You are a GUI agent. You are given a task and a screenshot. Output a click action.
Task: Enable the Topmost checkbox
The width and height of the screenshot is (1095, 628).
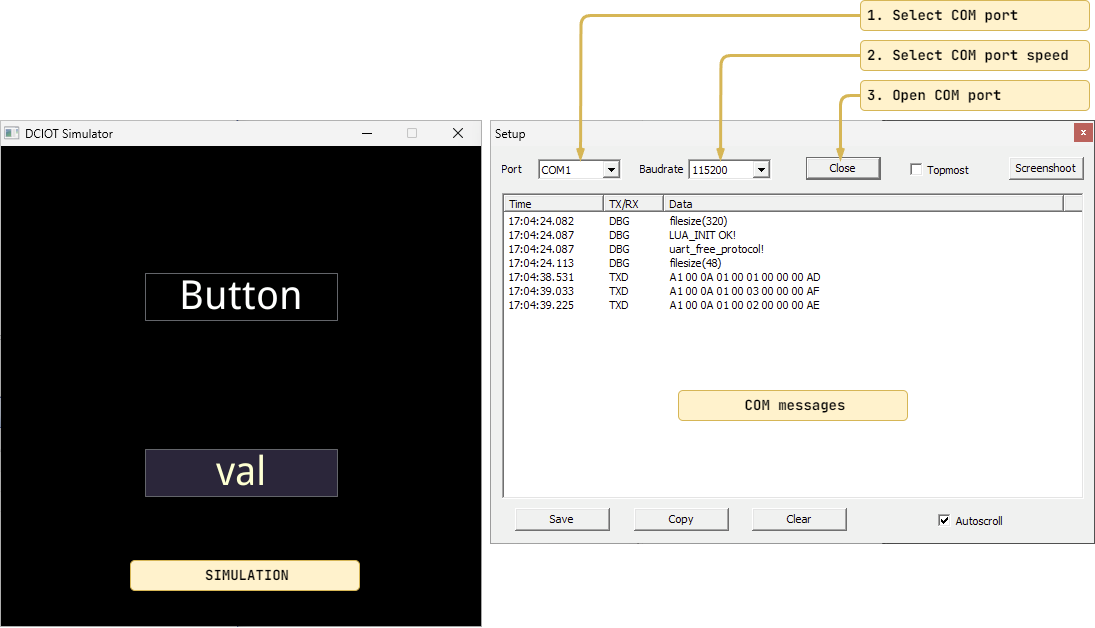point(916,170)
